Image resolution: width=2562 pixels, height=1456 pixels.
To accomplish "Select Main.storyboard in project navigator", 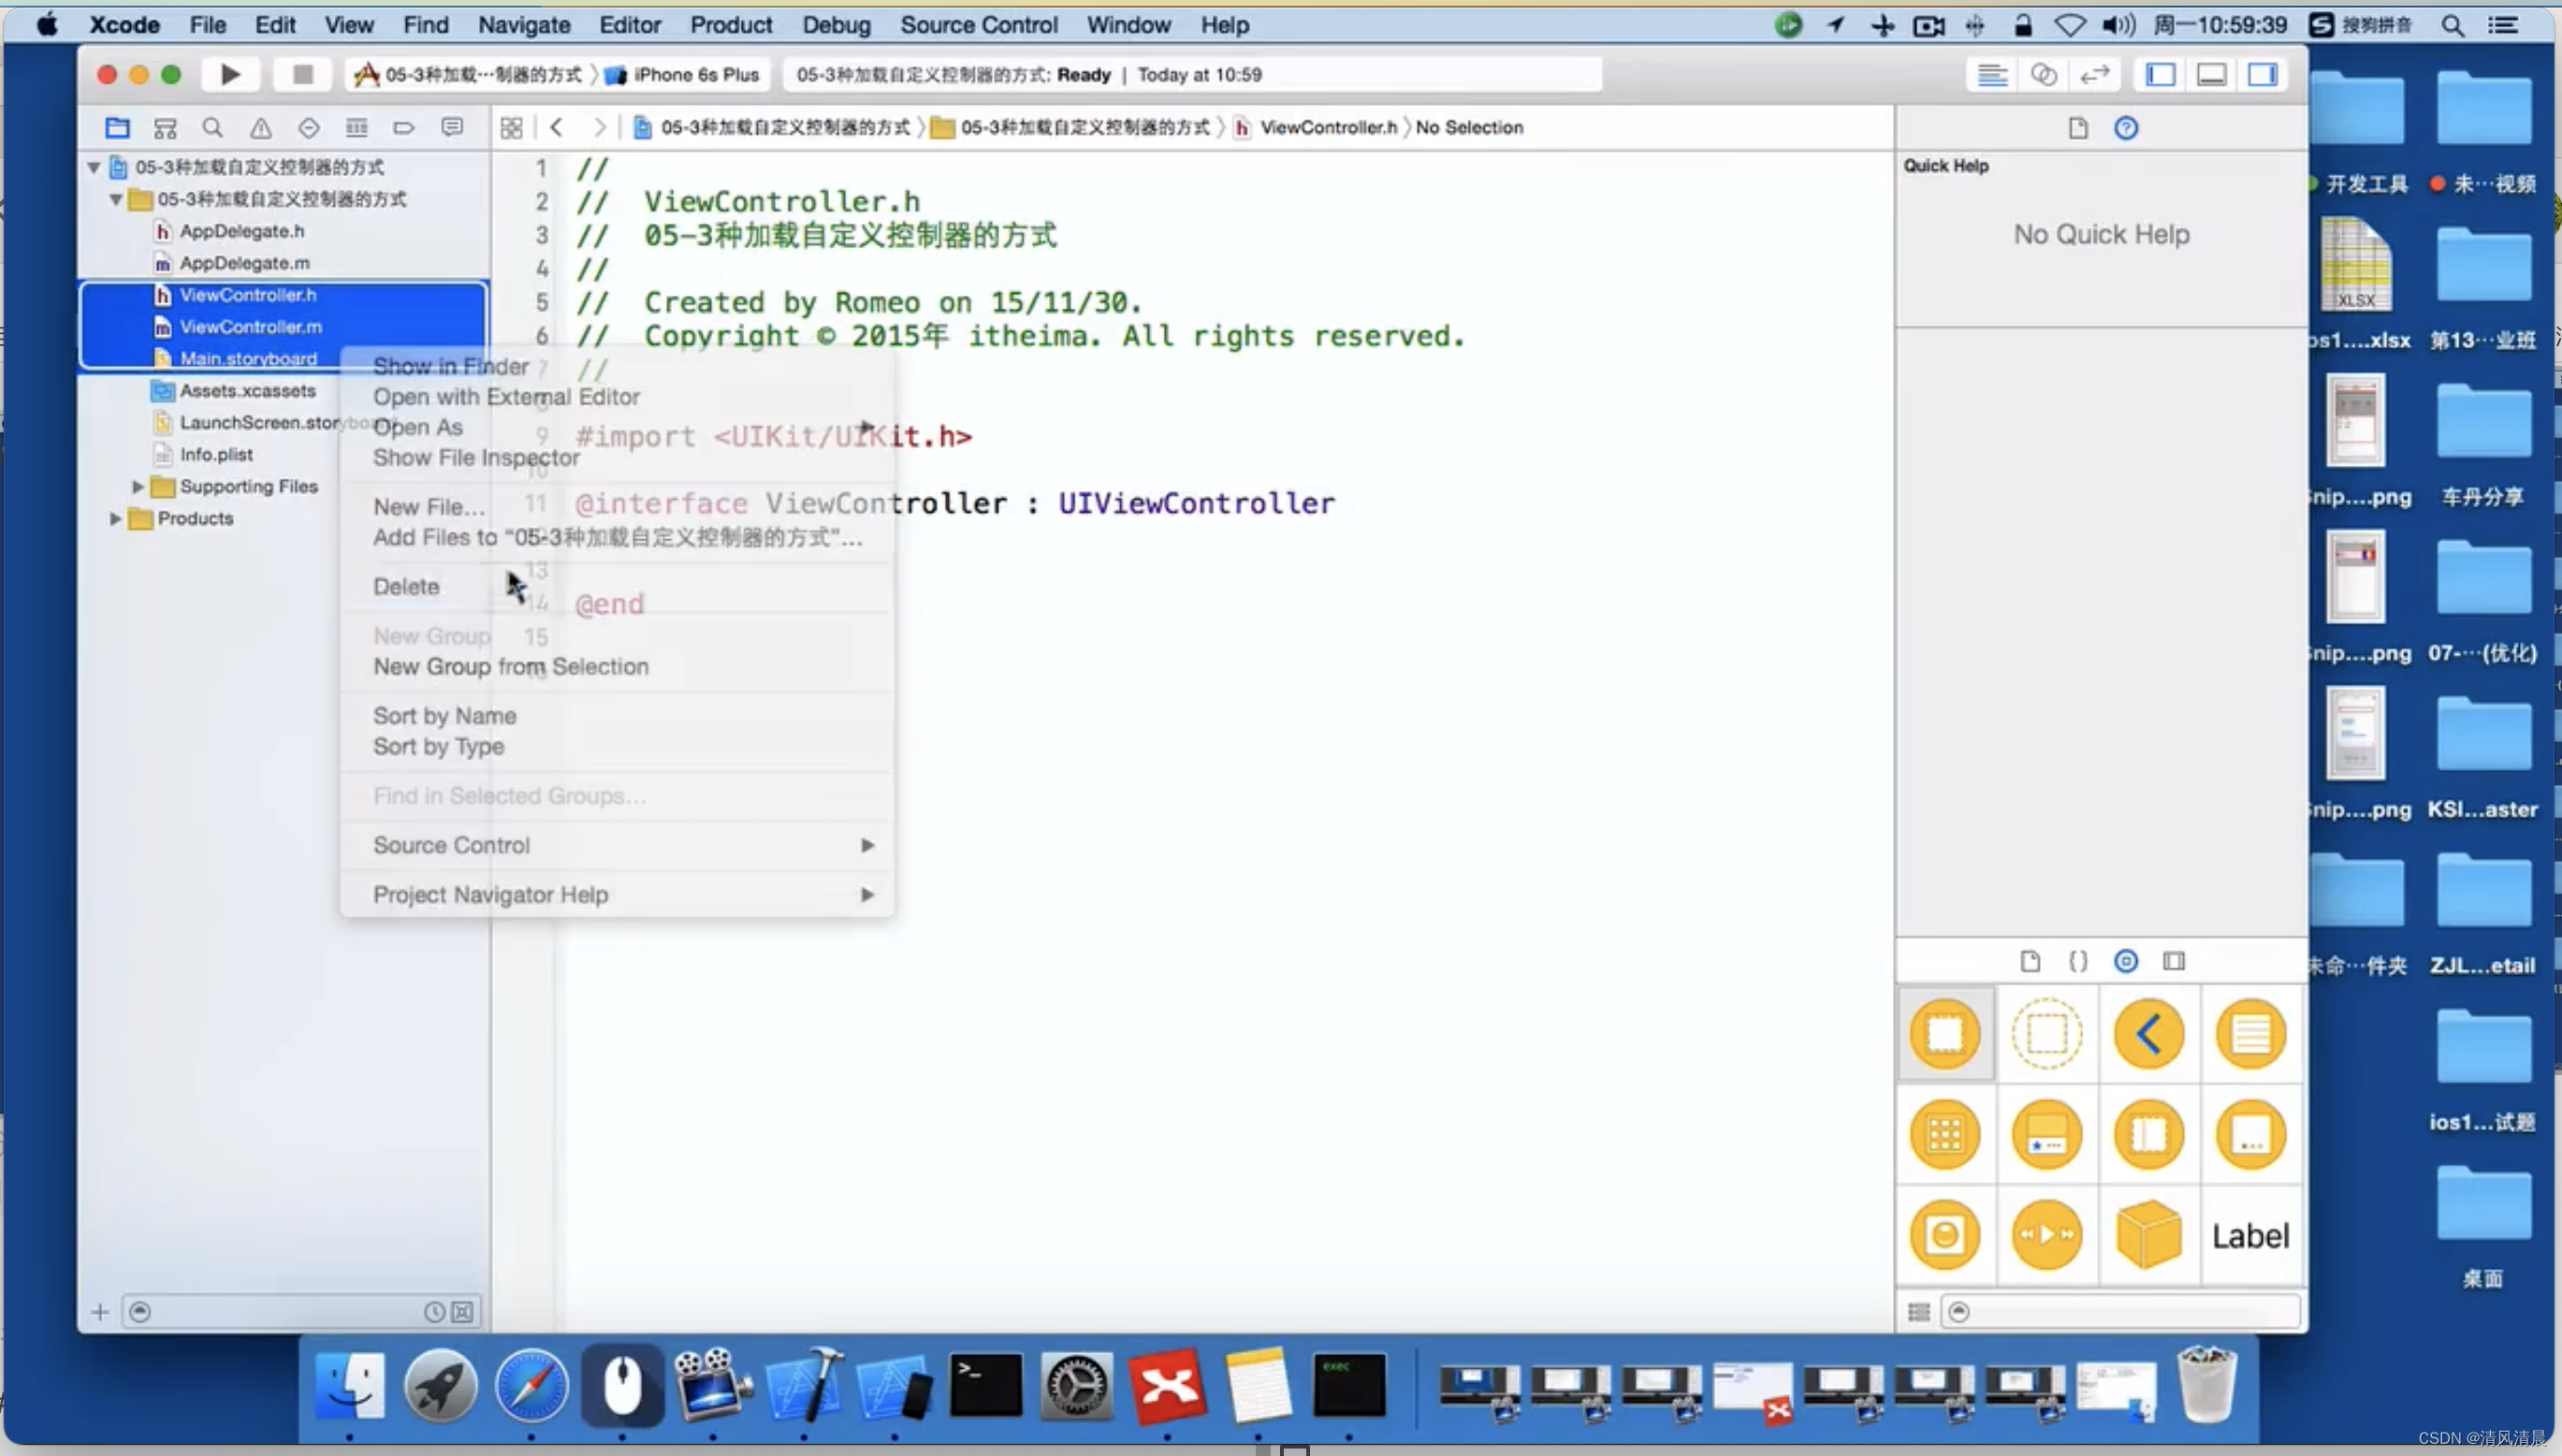I will pyautogui.click(x=248, y=357).
